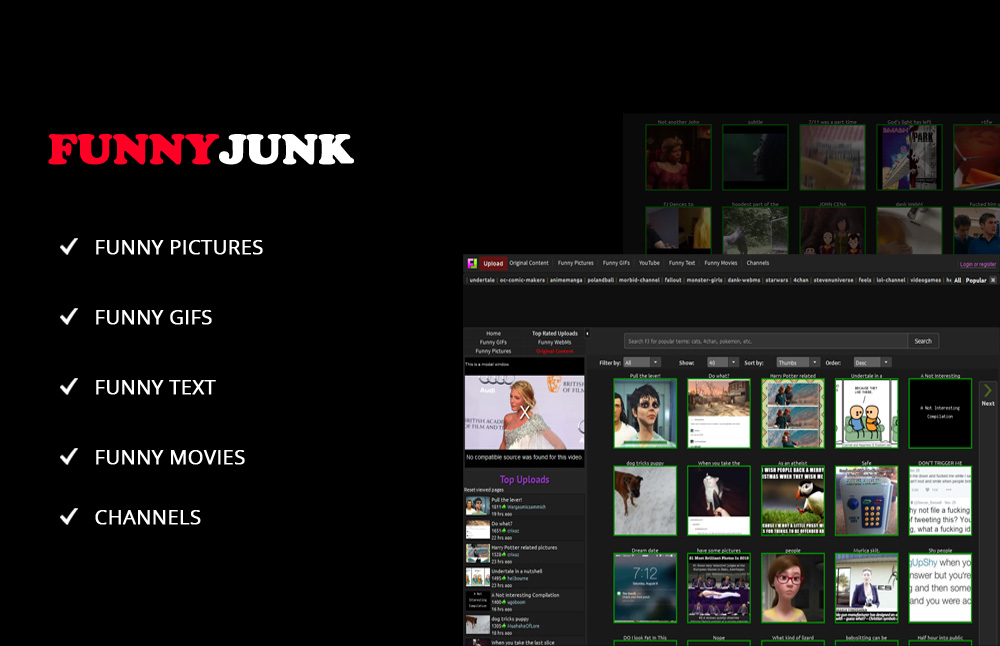Open Top Rated Uploads in the sidebar
The height and width of the screenshot is (646, 1000).
tap(555, 334)
